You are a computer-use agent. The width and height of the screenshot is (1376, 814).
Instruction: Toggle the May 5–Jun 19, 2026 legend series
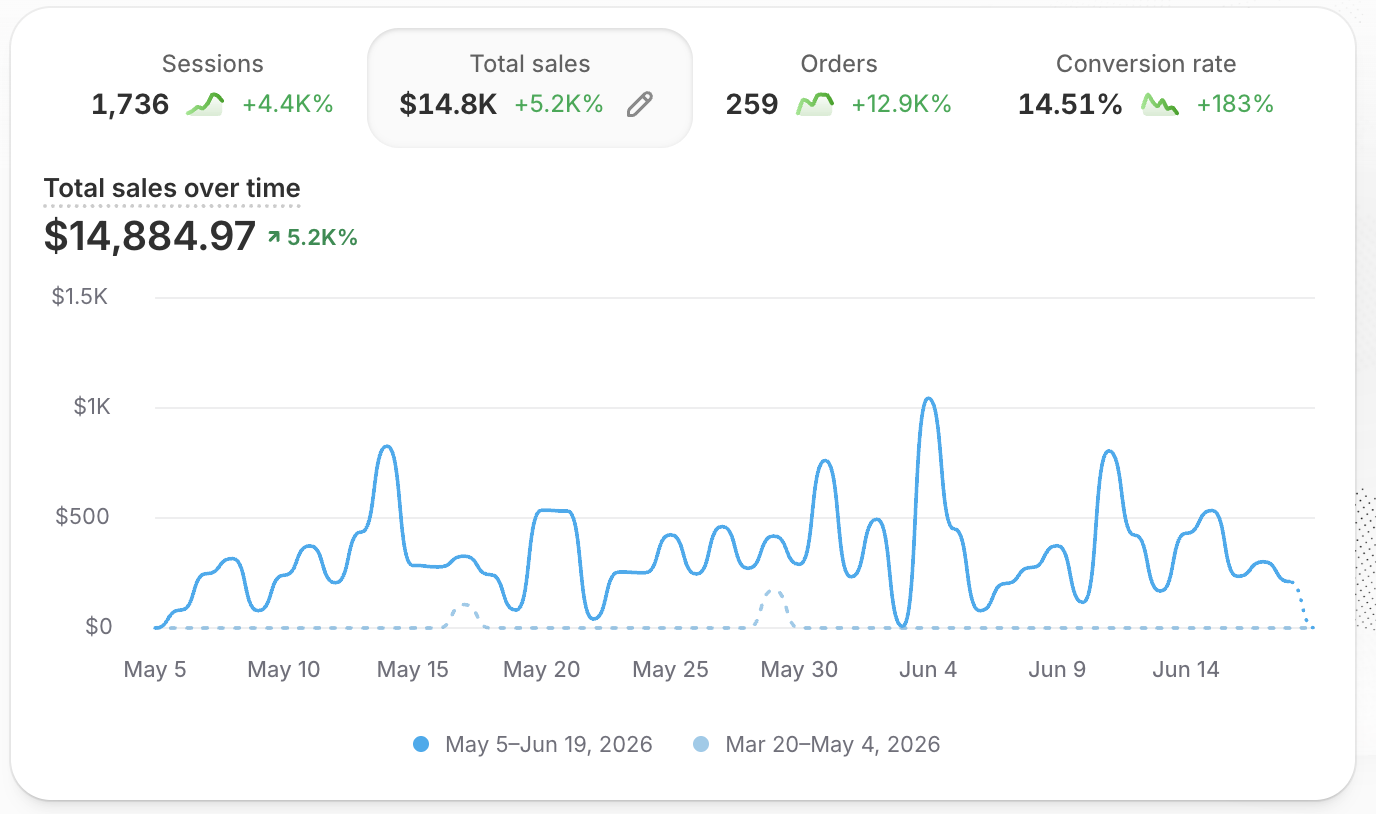point(532,744)
